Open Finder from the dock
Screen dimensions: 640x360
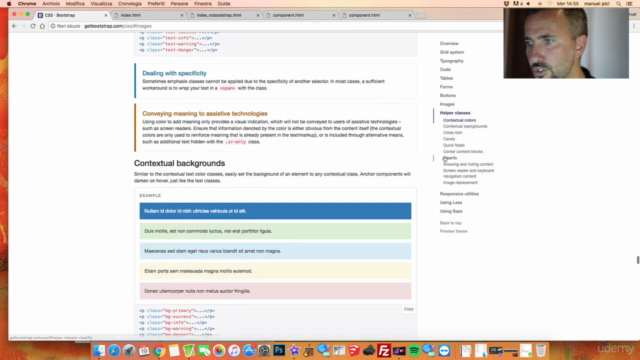click(99, 351)
